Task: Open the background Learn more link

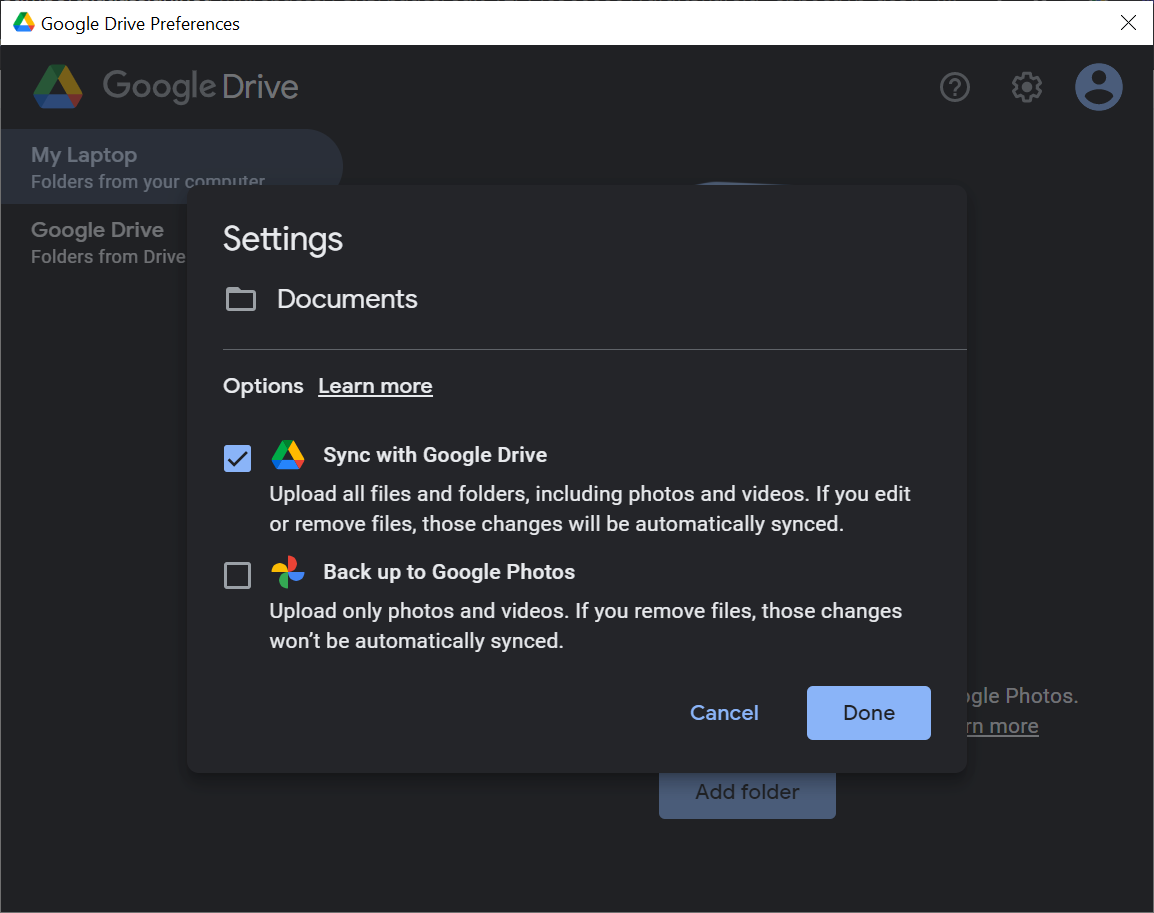Action: point(1002,726)
